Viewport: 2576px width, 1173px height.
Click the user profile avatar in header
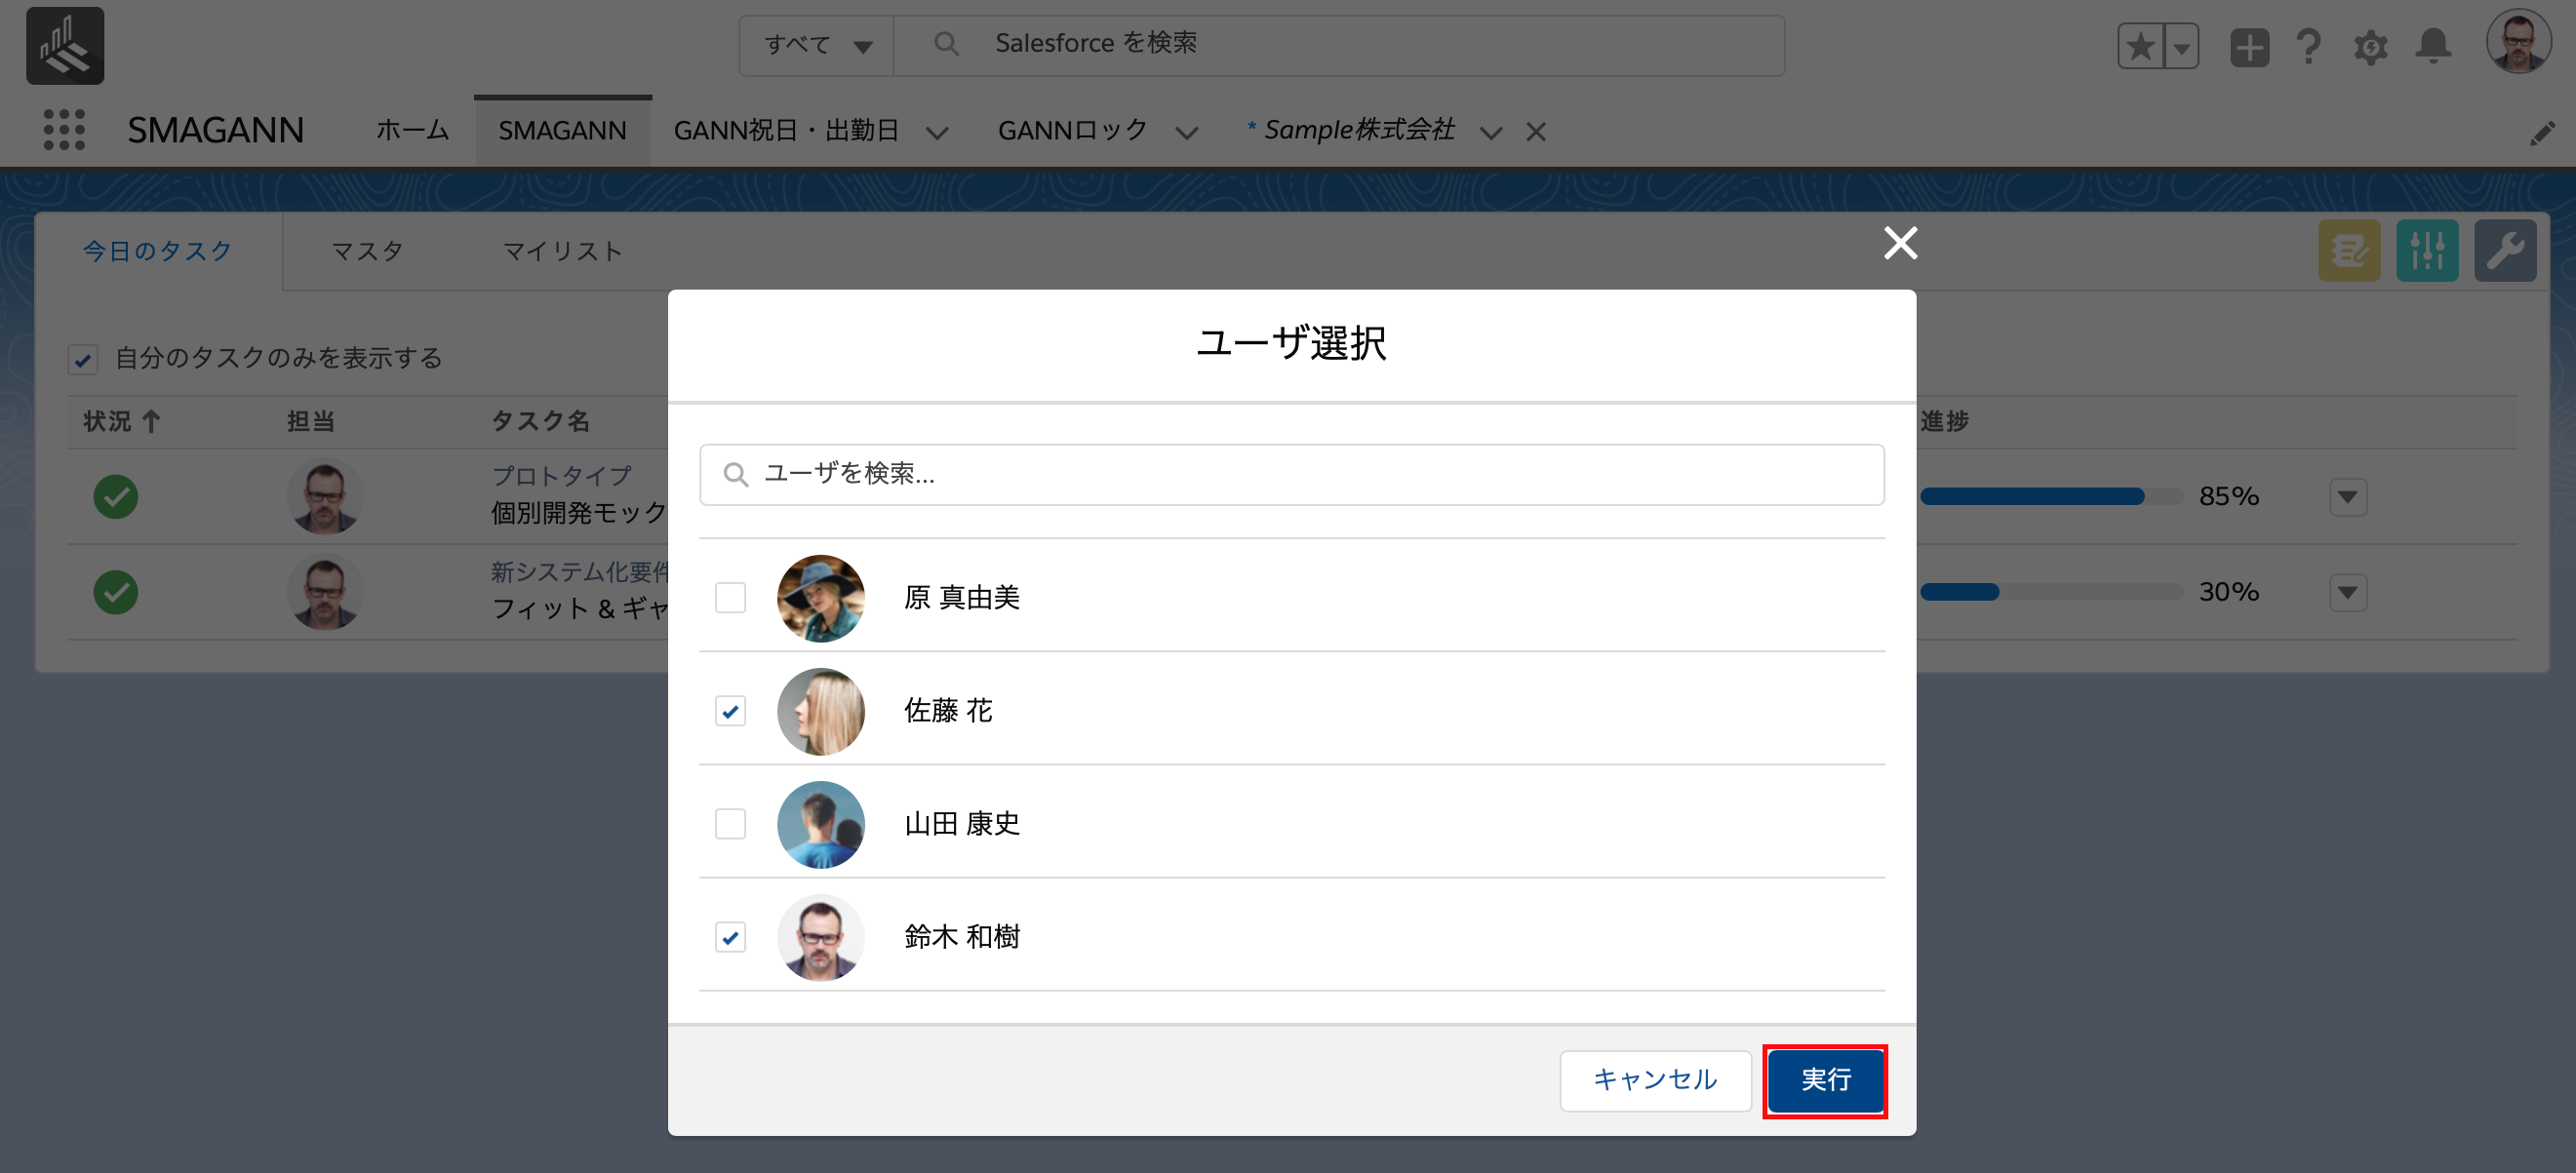click(x=2518, y=42)
